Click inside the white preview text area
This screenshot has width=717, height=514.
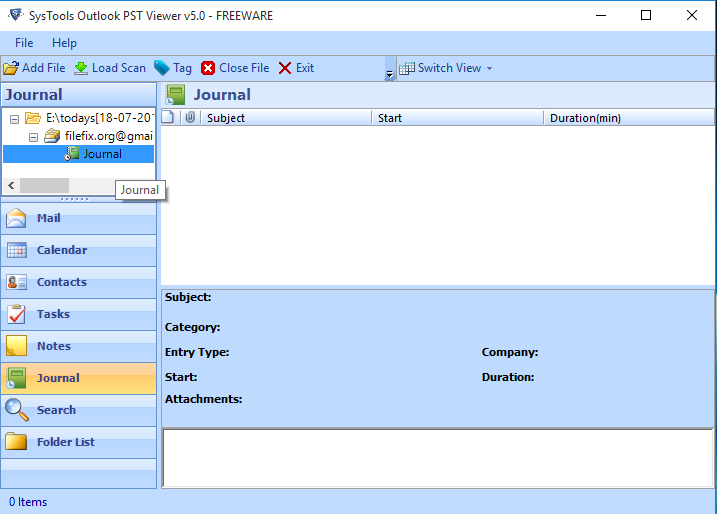pyautogui.click(x=438, y=458)
